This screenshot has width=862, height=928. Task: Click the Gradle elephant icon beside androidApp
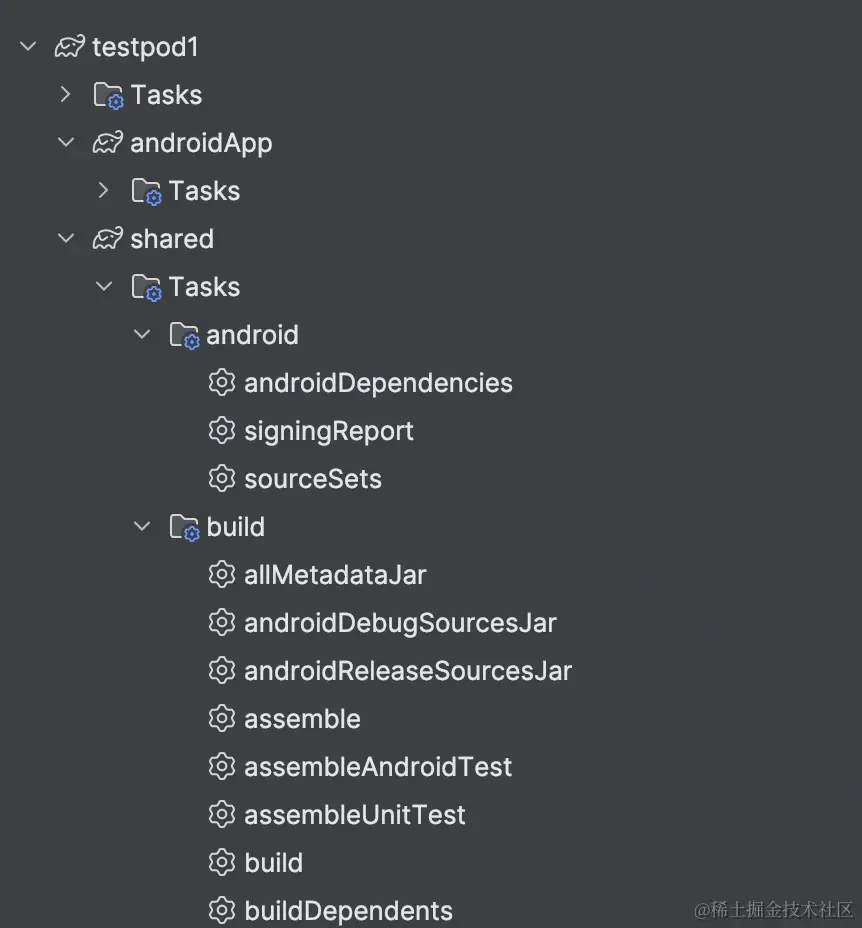(108, 143)
